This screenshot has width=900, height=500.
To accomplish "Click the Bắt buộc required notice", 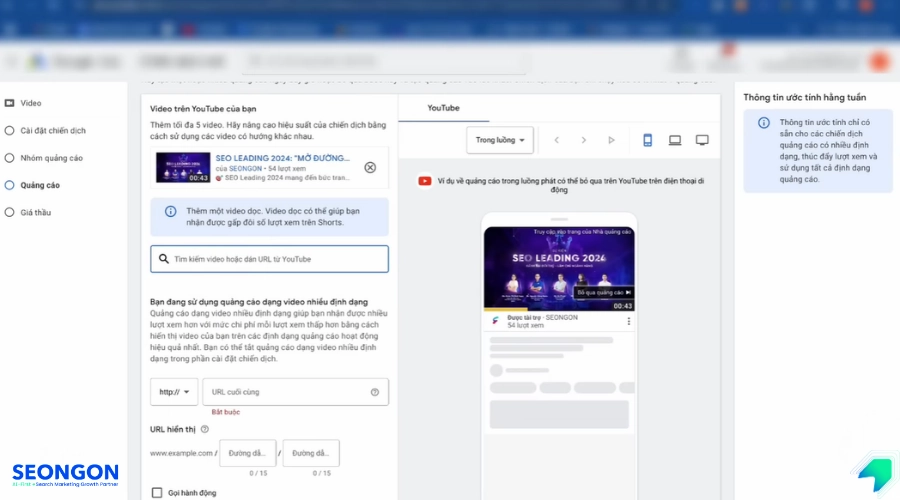I will (x=226, y=412).
